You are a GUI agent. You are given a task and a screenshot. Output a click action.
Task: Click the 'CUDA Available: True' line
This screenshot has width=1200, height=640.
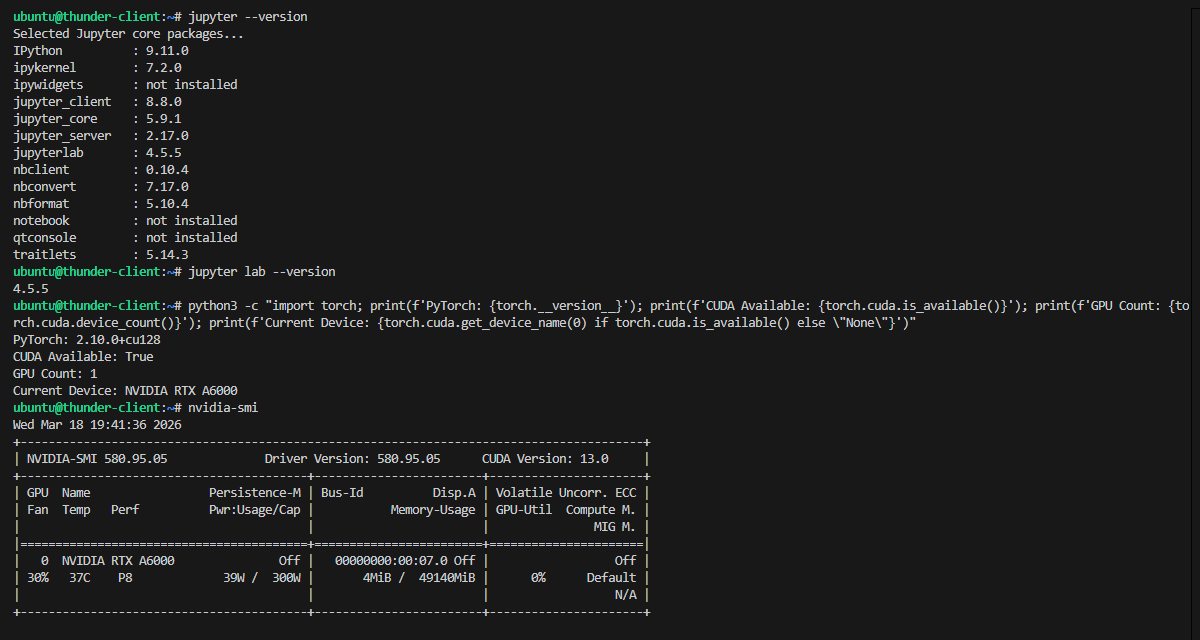pos(83,357)
